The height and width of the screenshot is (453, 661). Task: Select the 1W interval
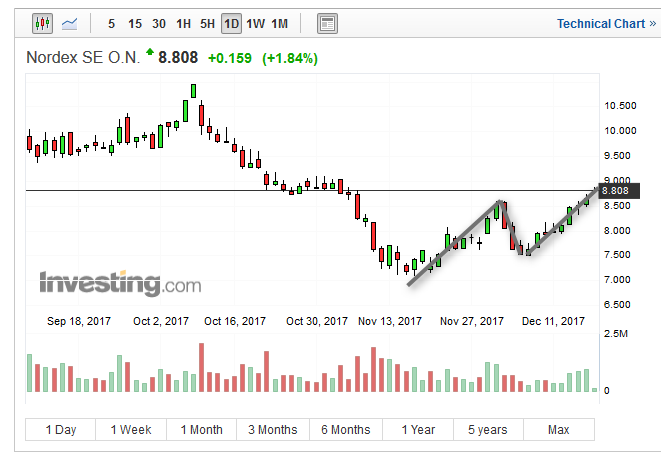[255, 24]
